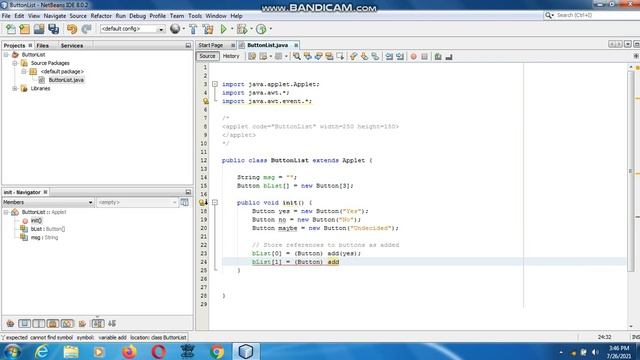Switch to the Start Page tab

point(211,45)
